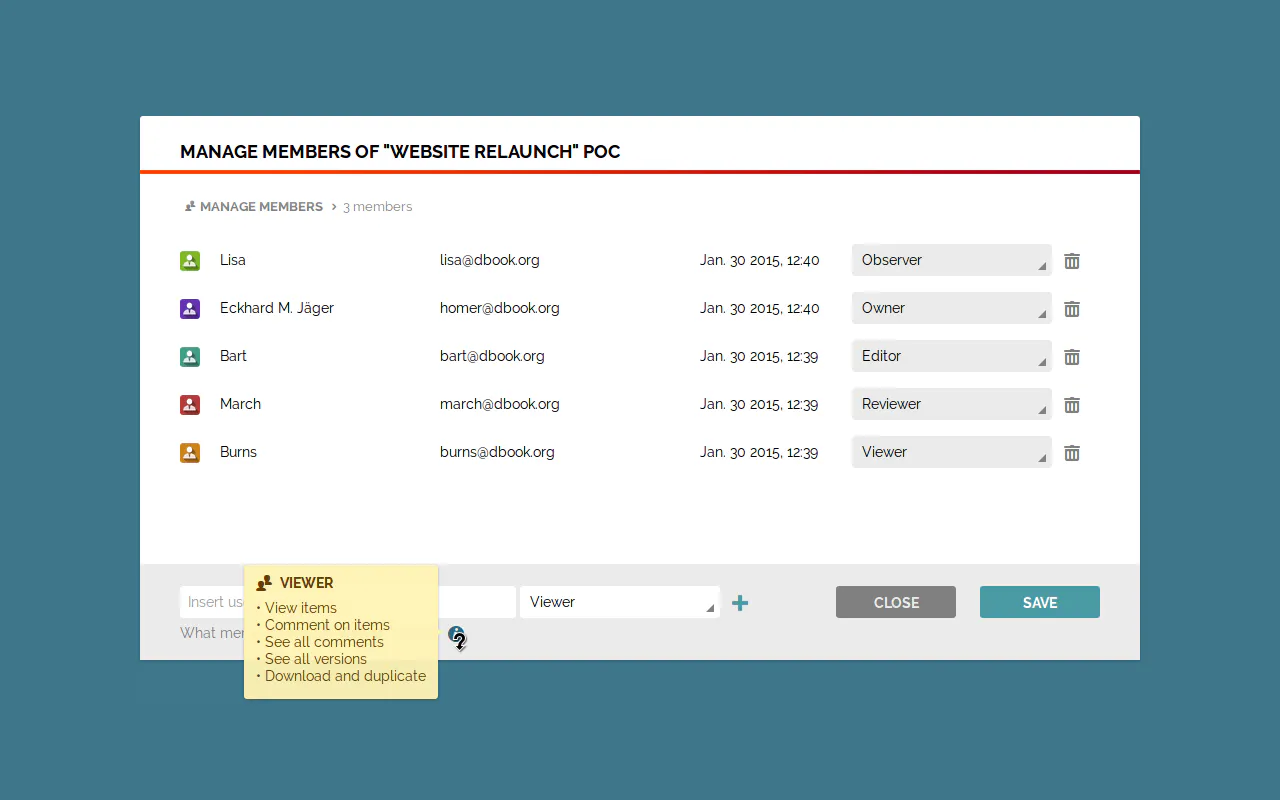Click the email march@dbook.org
The width and height of the screenshot is (1280, 800).
click(x=500, y=404)
